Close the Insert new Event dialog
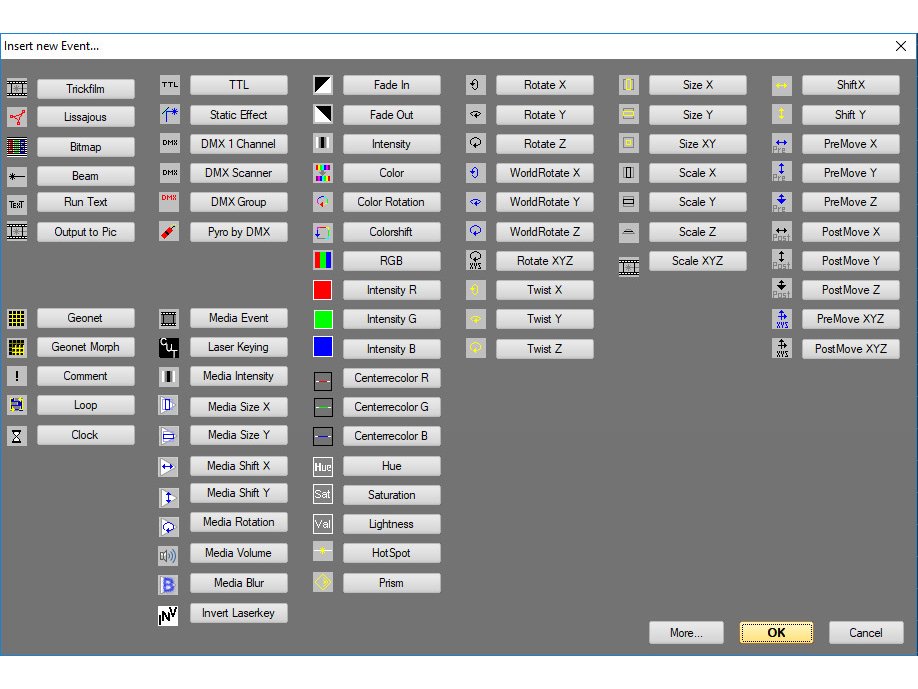 900,46
